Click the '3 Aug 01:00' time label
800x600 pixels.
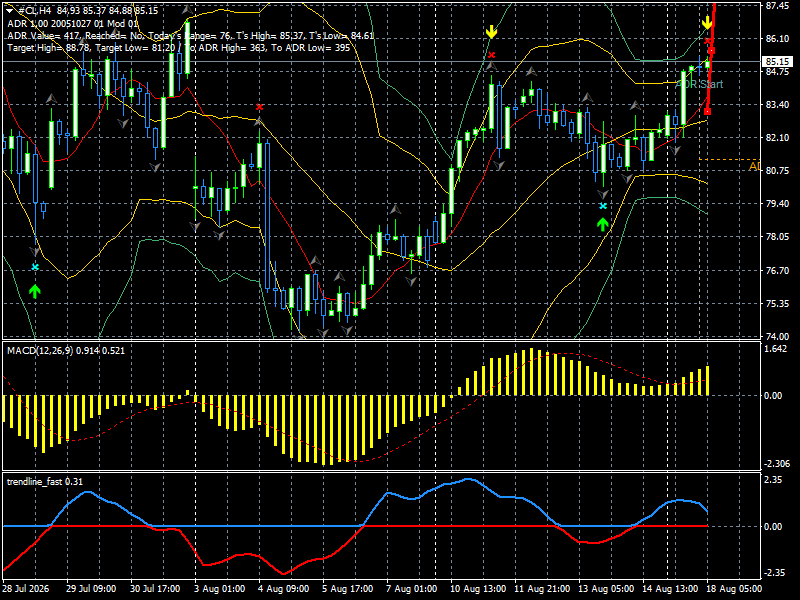(x=219, y=589)
